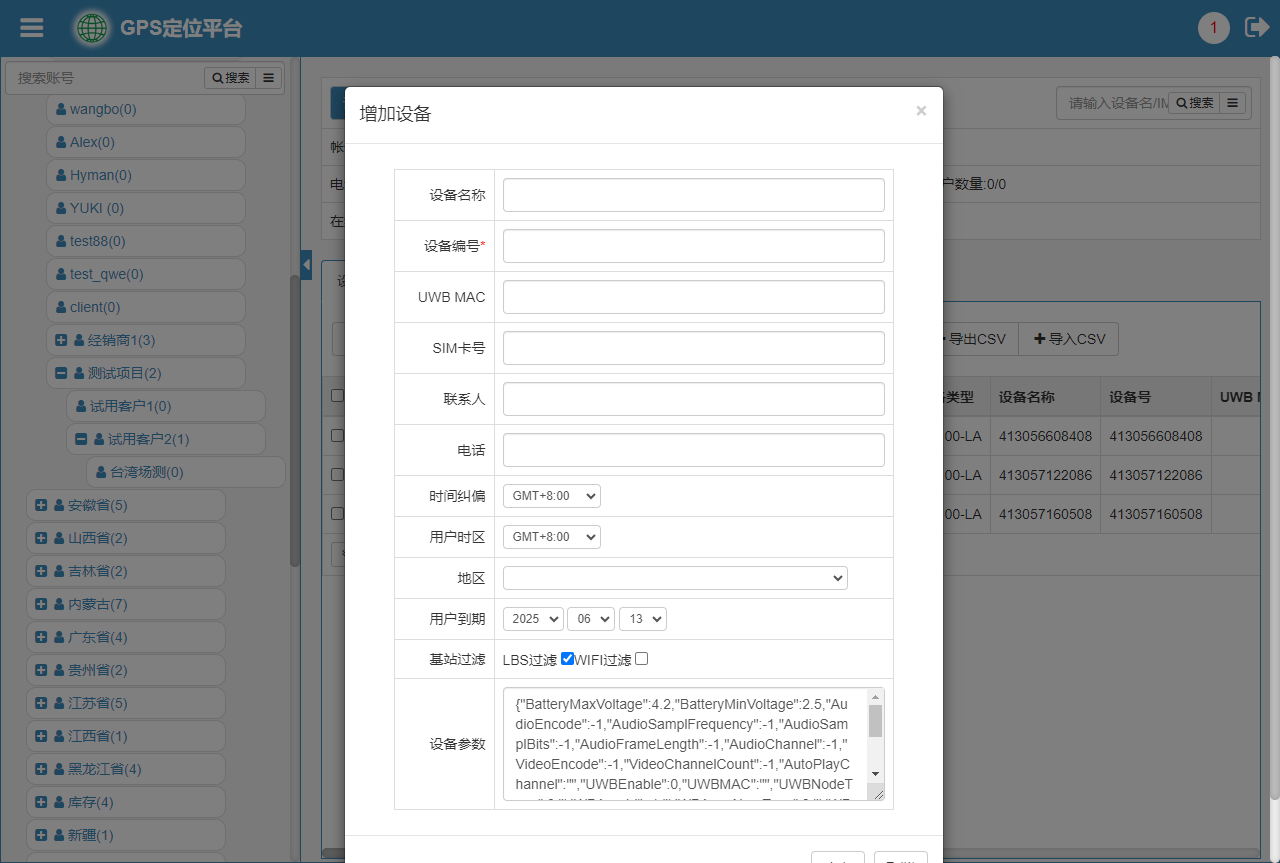Toggle the select-all checkbox in table header
The width and height of the screenshot is (1280, 863).
click(x=337, y=396)
